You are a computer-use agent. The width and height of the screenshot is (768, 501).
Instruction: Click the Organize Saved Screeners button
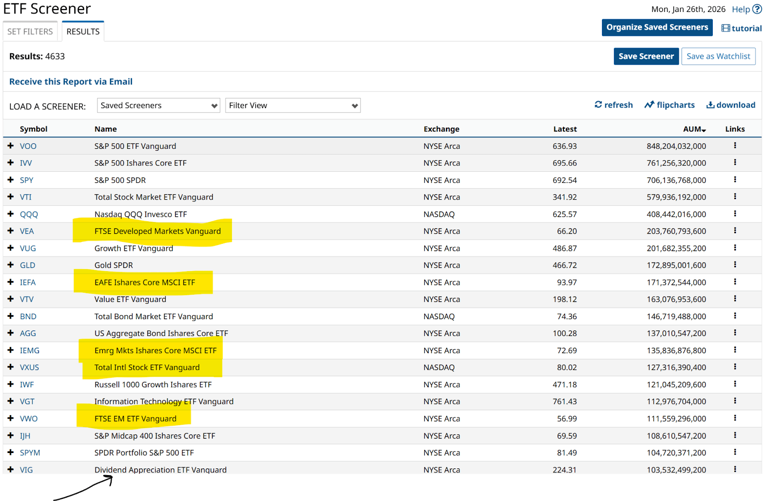click(x=657, y=27)
